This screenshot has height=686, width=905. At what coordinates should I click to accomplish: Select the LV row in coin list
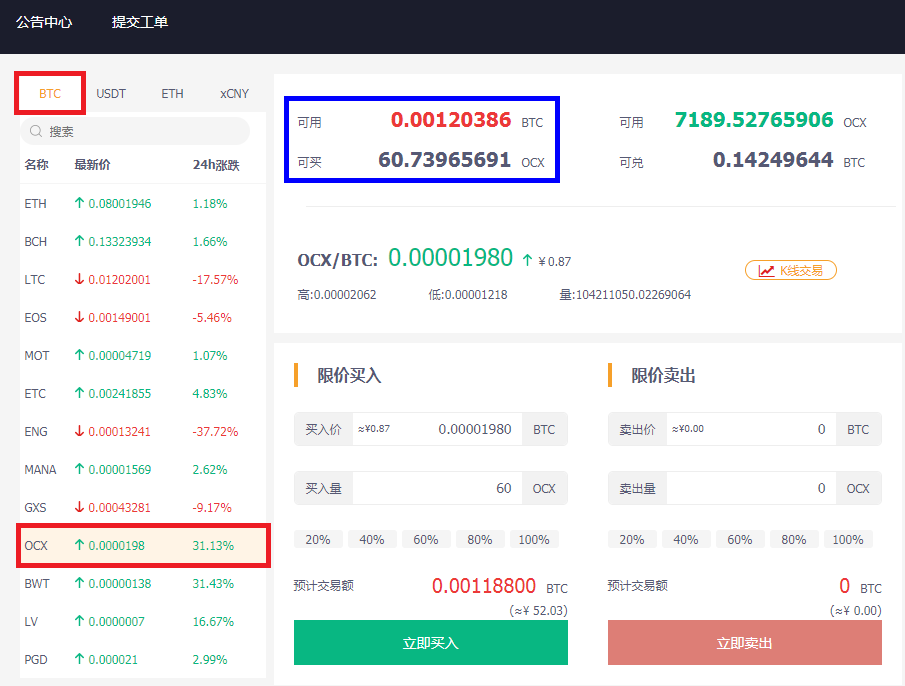[x=143, y=622]
